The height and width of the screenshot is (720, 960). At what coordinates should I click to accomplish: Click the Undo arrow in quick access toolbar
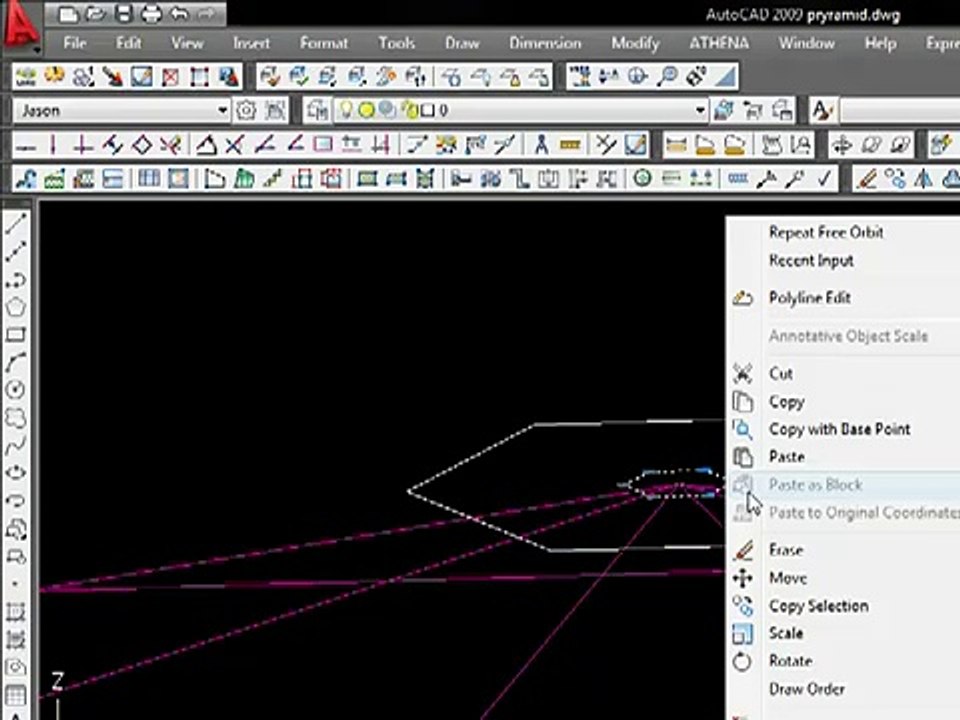[179, 13]
